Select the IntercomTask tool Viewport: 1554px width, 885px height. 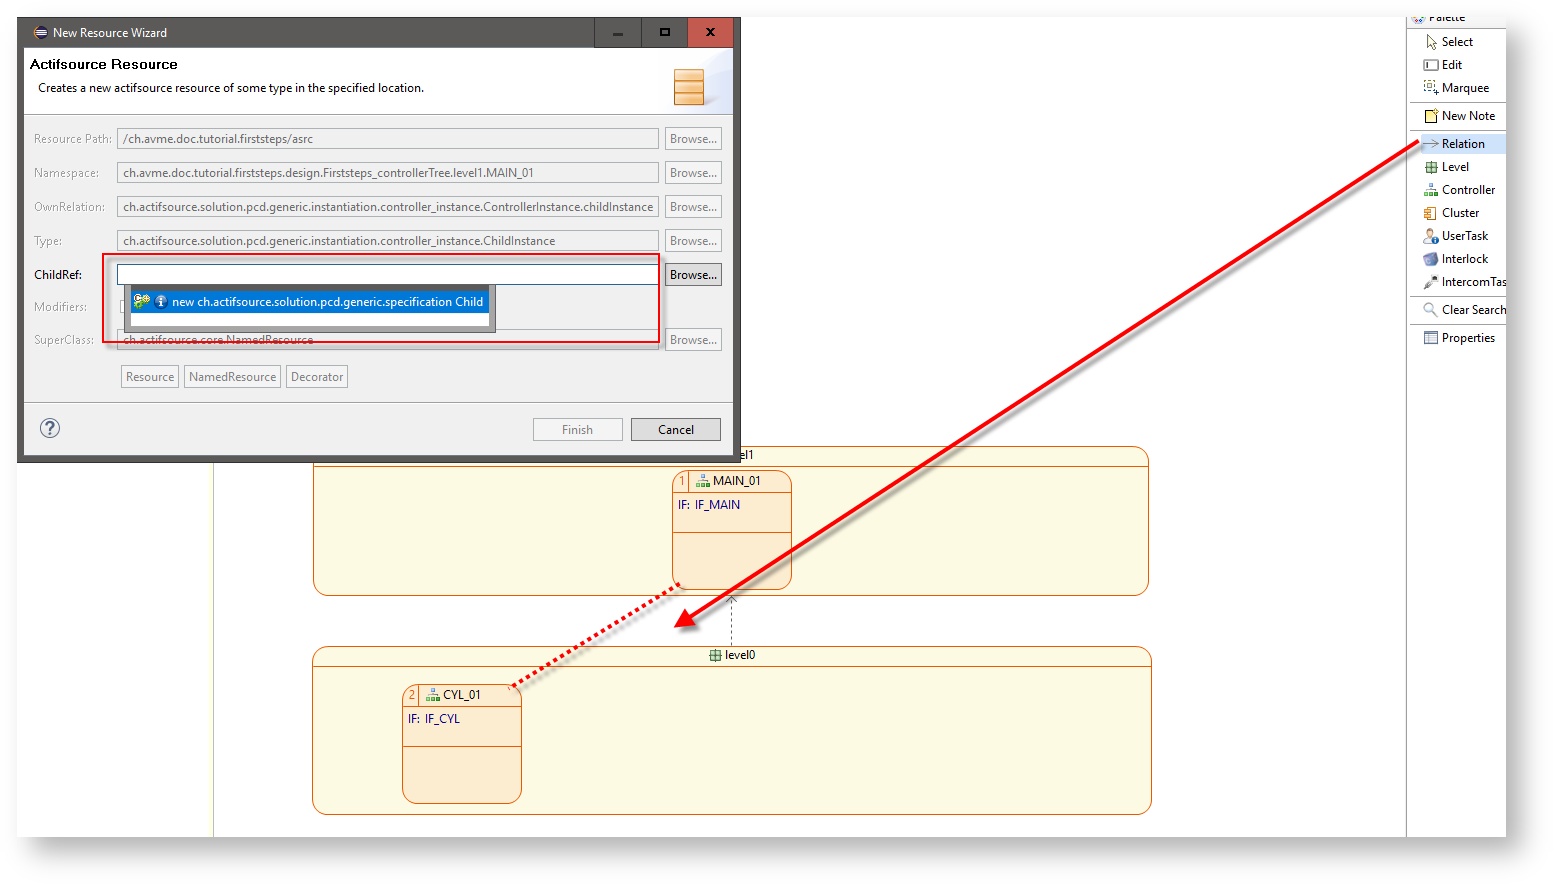(x=1471, y=282)
